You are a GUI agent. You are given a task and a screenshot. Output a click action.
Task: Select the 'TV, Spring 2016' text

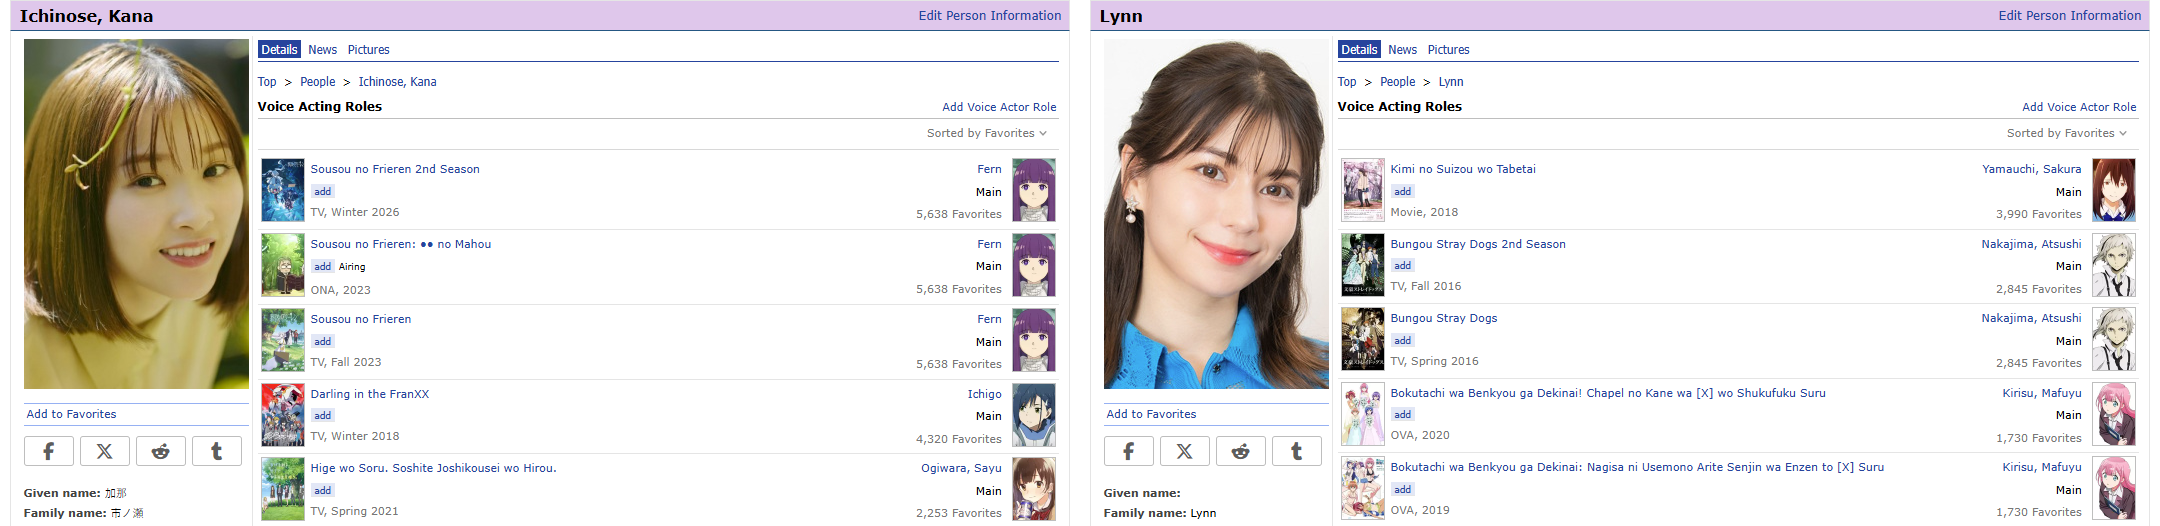1434,361
